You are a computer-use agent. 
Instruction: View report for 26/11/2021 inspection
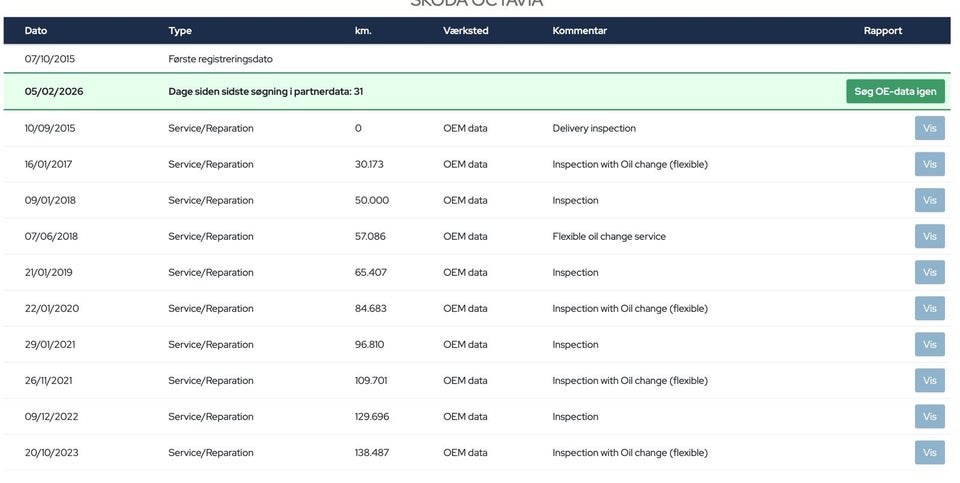[x=929, y=380]
